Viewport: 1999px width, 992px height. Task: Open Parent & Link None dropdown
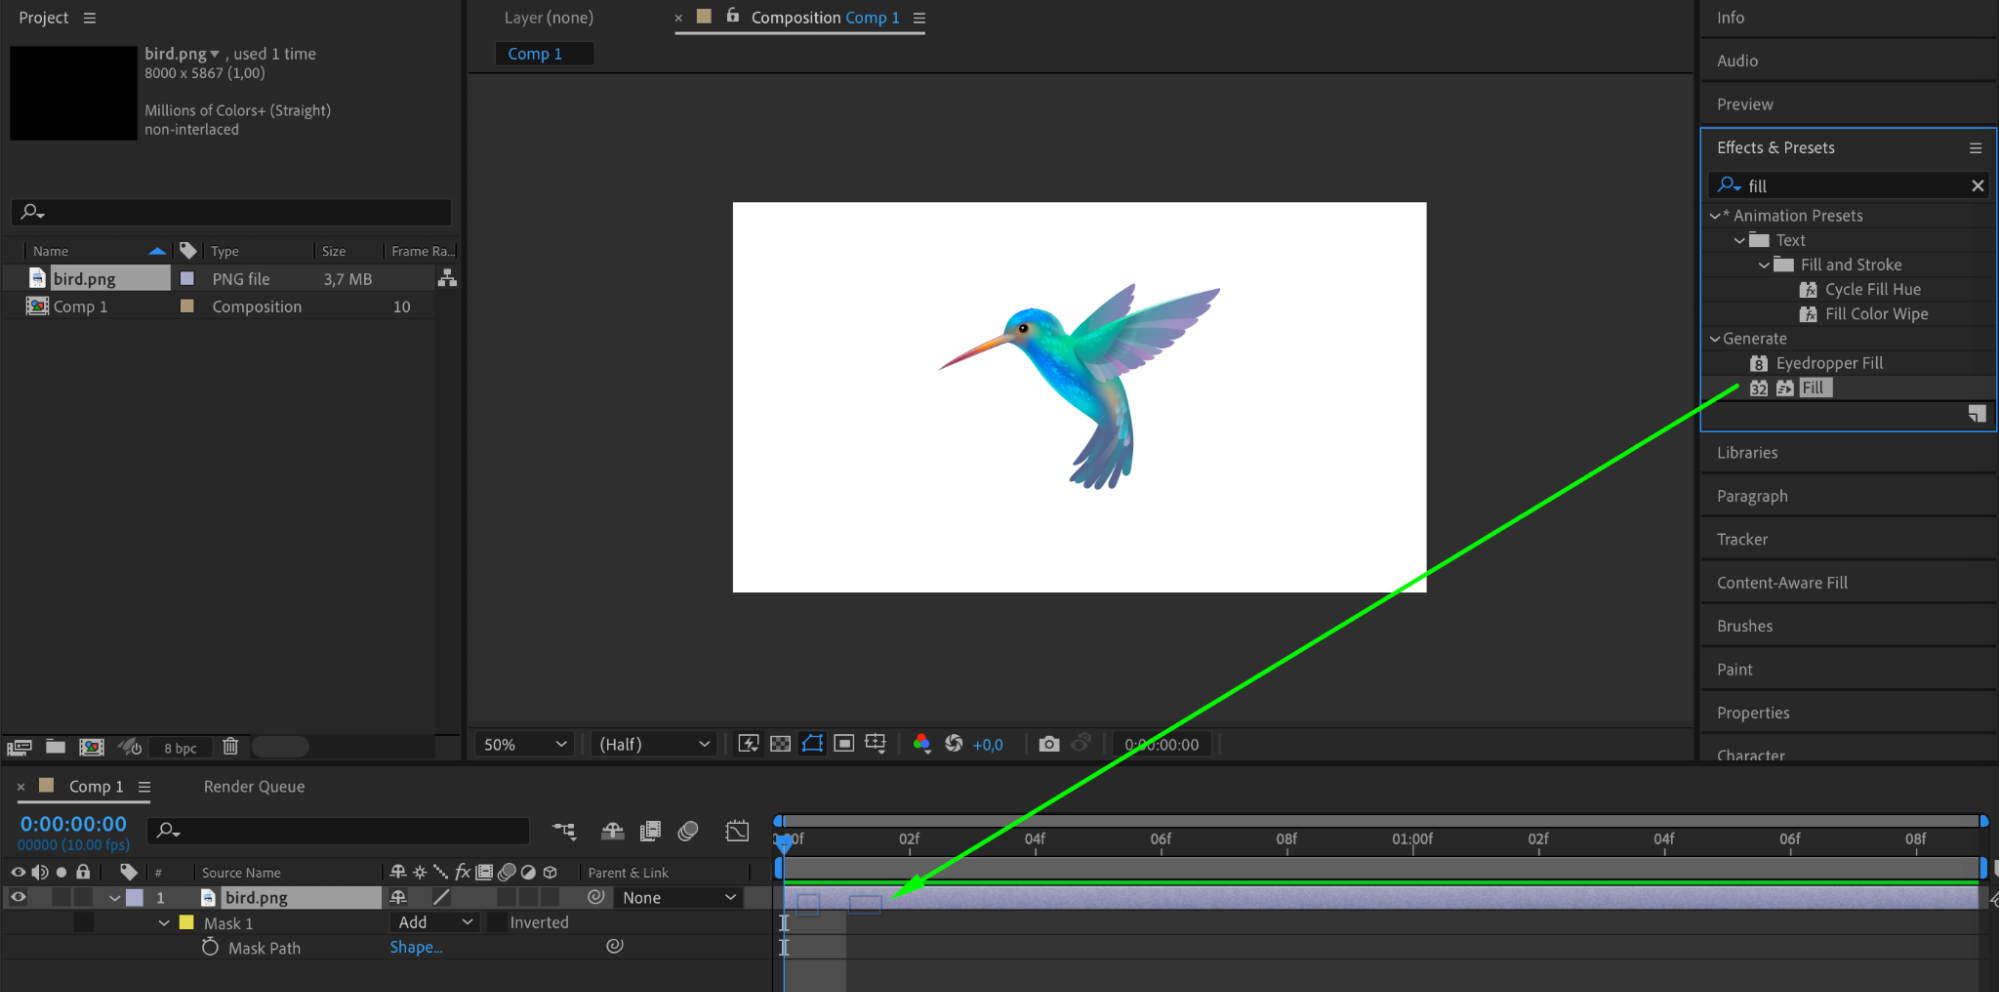678,898
